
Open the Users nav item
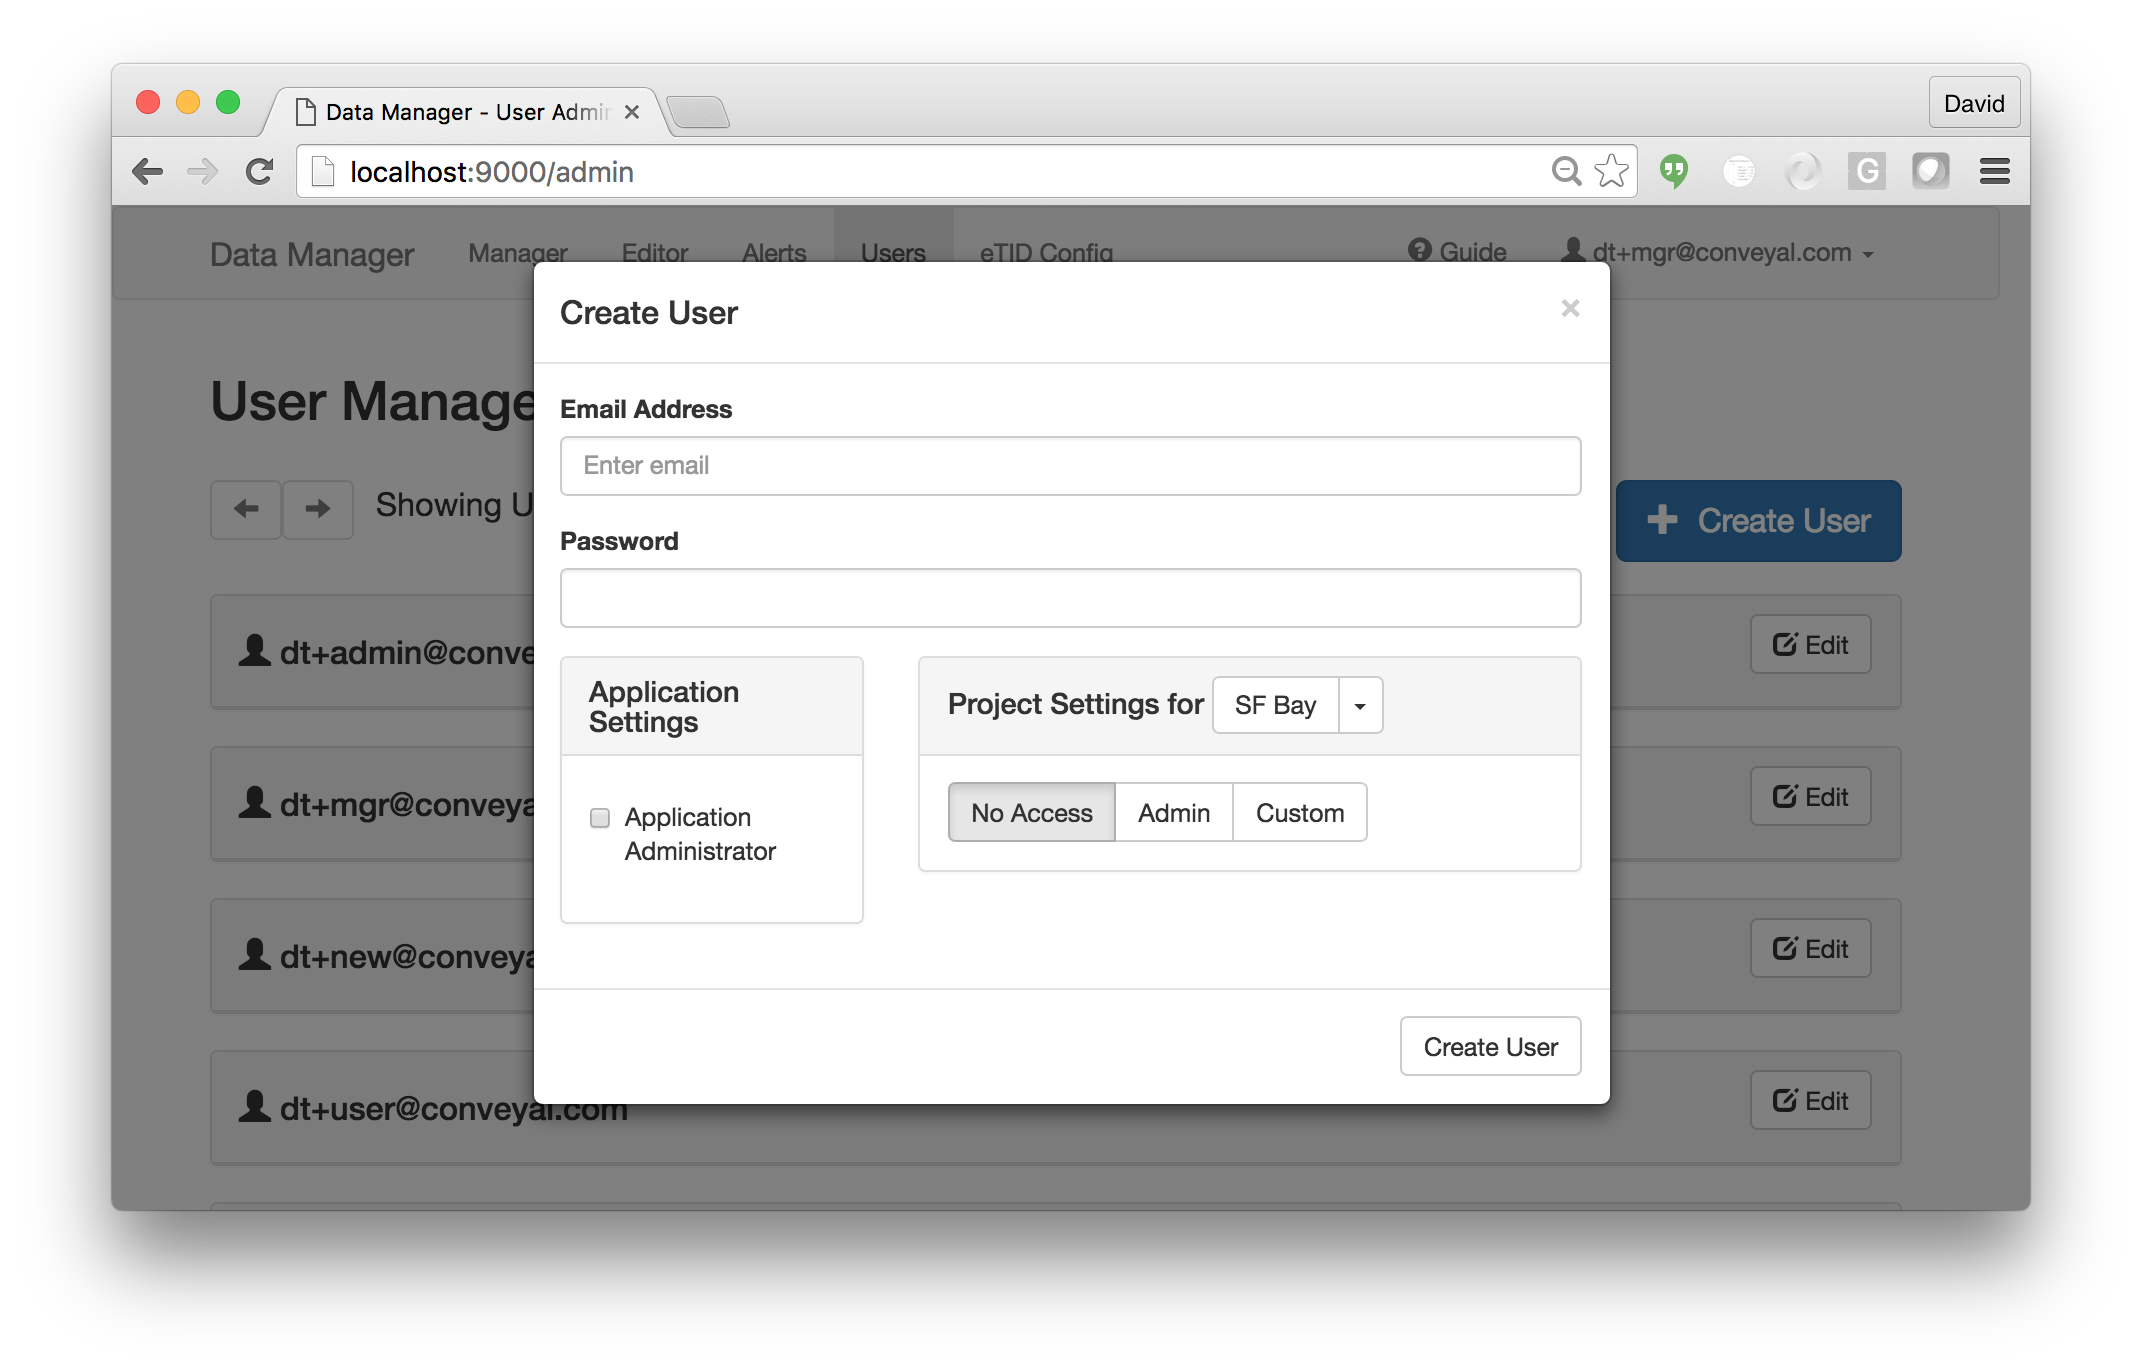893,253
